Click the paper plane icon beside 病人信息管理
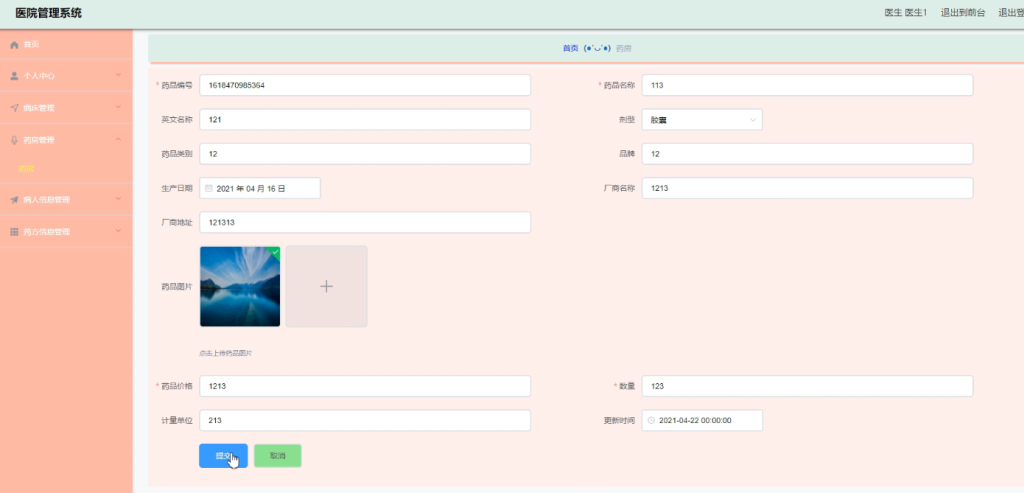The image size is (1024, 493). coord(14,200)
